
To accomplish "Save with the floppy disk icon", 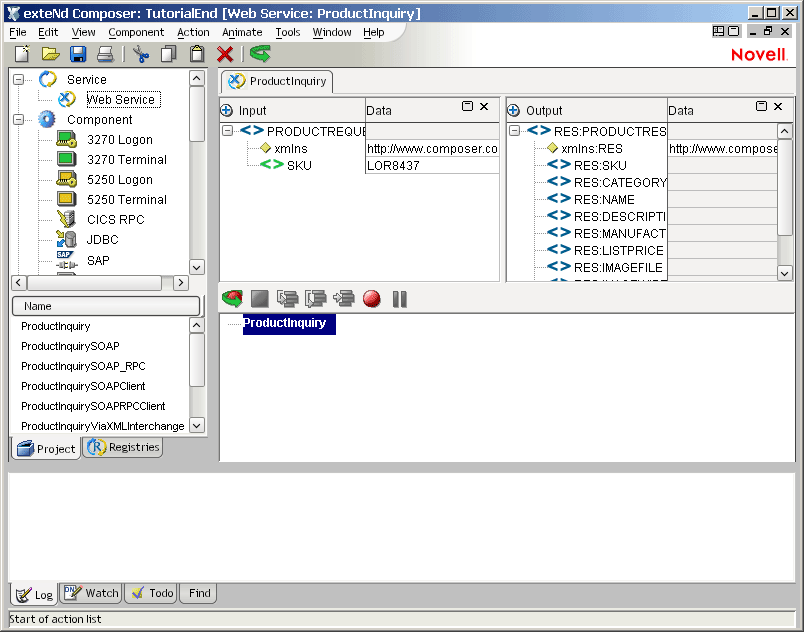I will pyautogui.click(x=78, y=54).
